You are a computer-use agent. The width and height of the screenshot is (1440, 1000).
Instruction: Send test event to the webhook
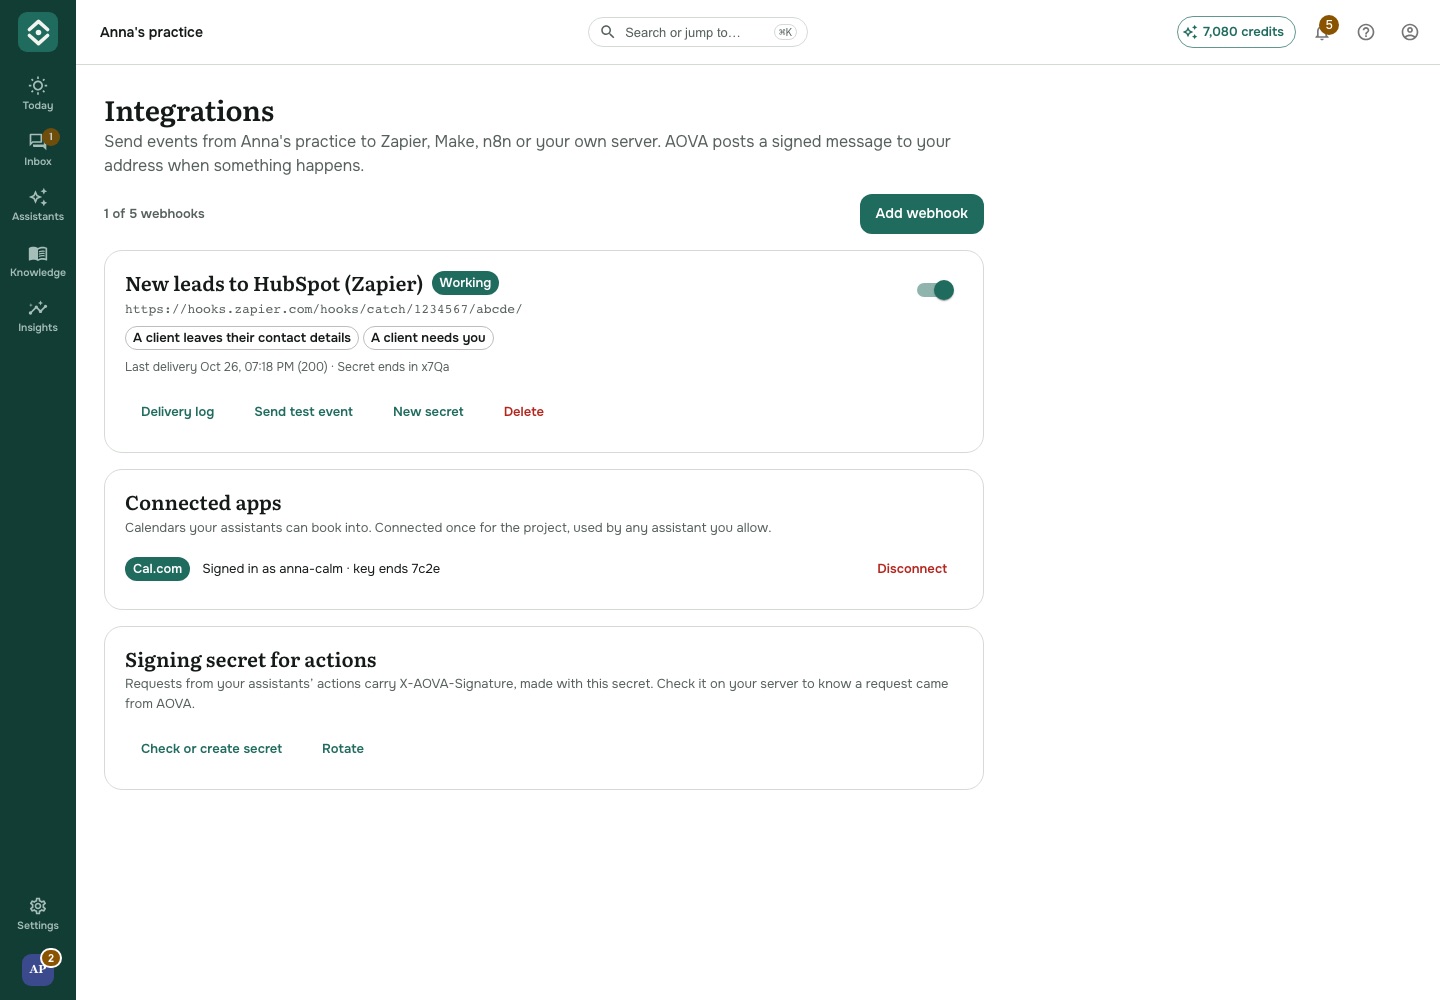304,412
